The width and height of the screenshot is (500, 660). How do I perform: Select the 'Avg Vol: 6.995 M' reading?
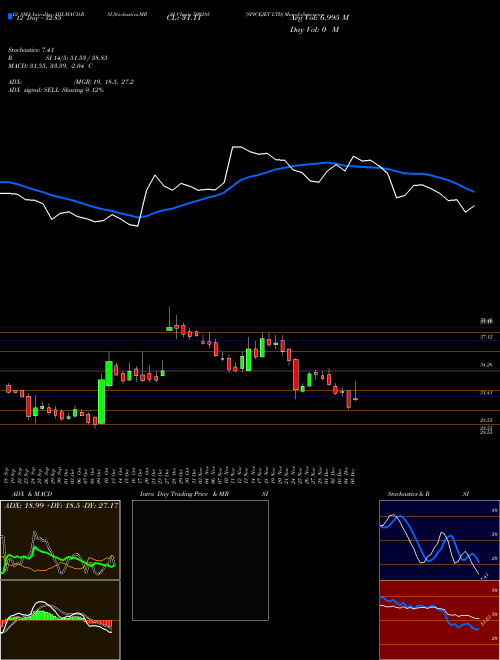point(319,18)
